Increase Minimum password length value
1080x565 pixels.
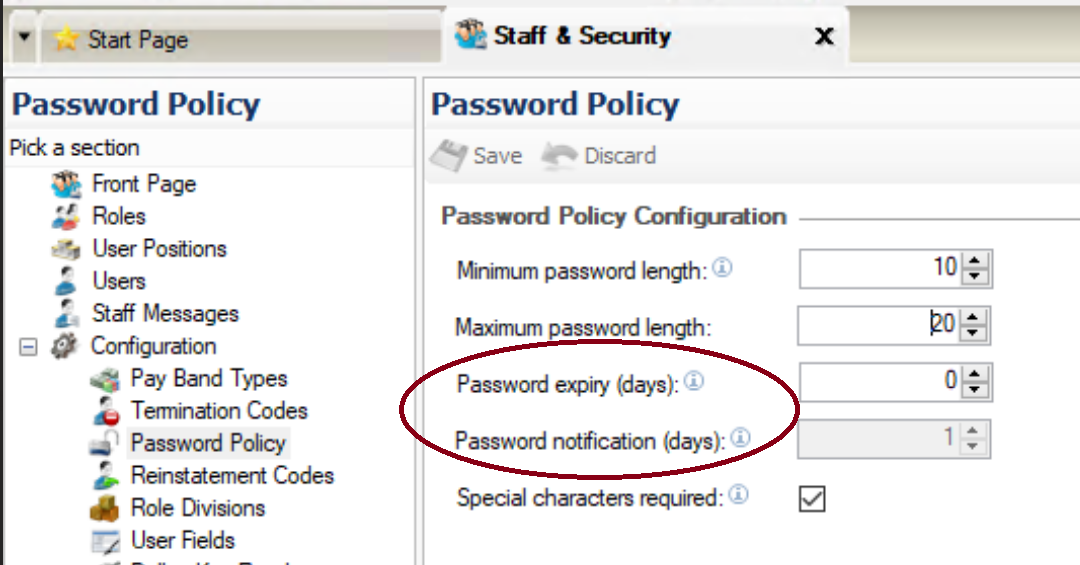[975, 261]
